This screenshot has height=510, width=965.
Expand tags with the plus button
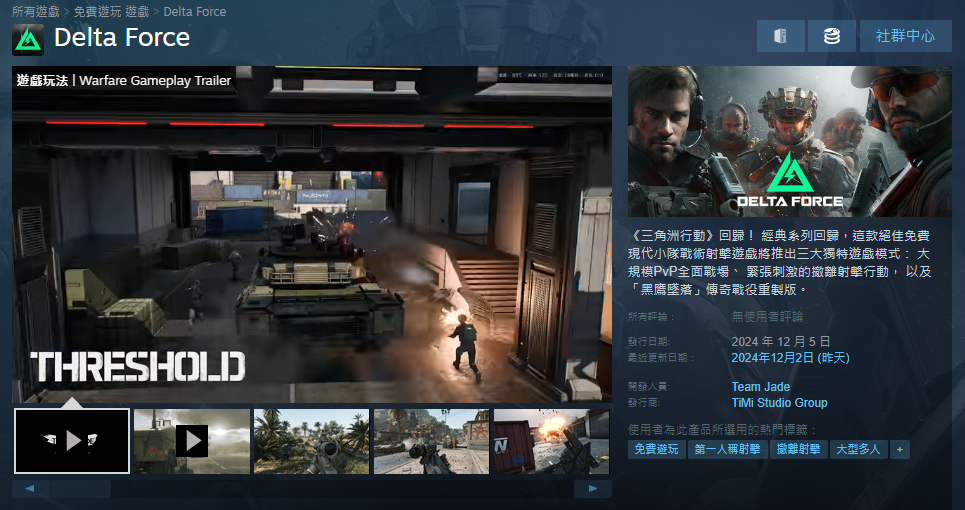[900, 449]
